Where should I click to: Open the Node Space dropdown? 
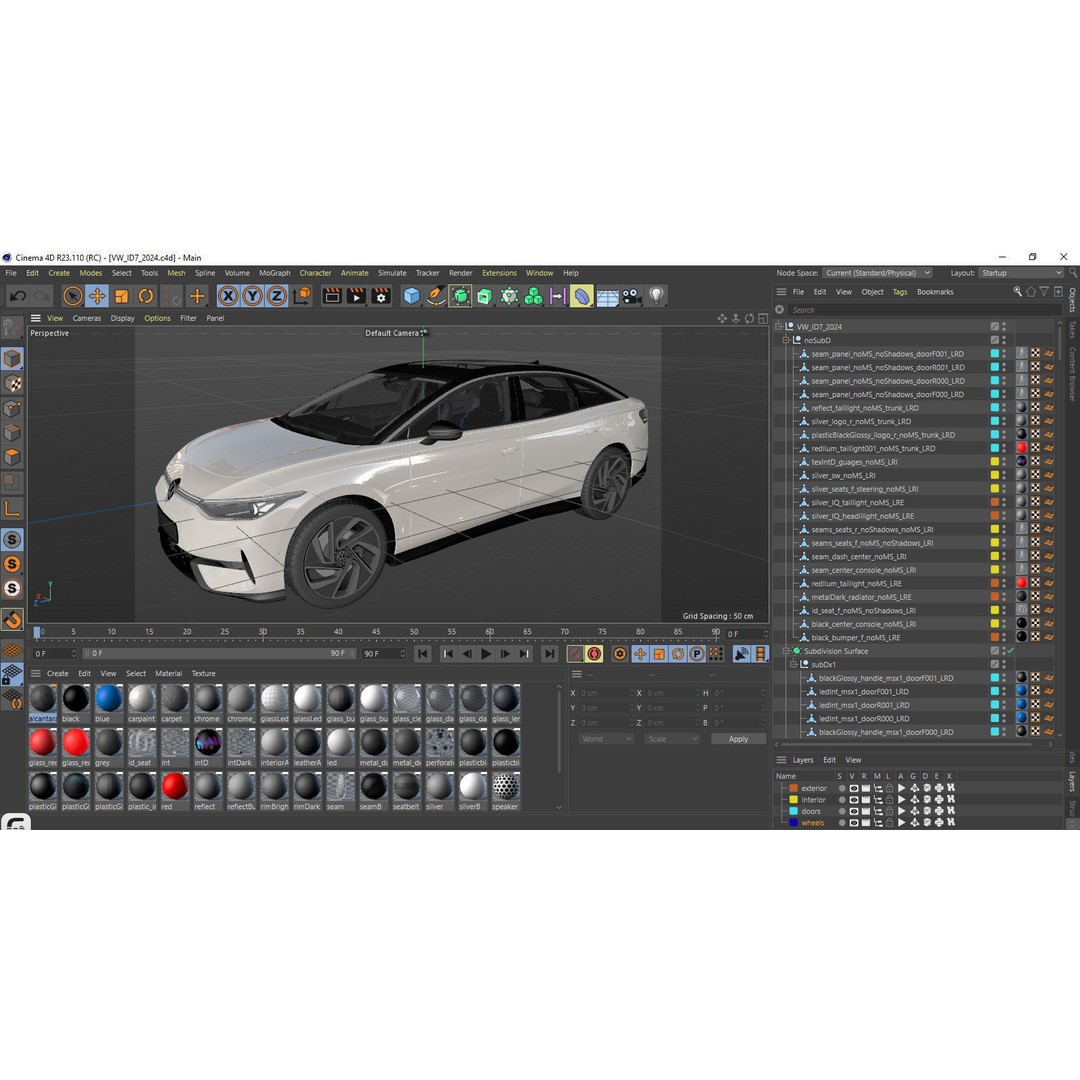(x=877, y=272)
